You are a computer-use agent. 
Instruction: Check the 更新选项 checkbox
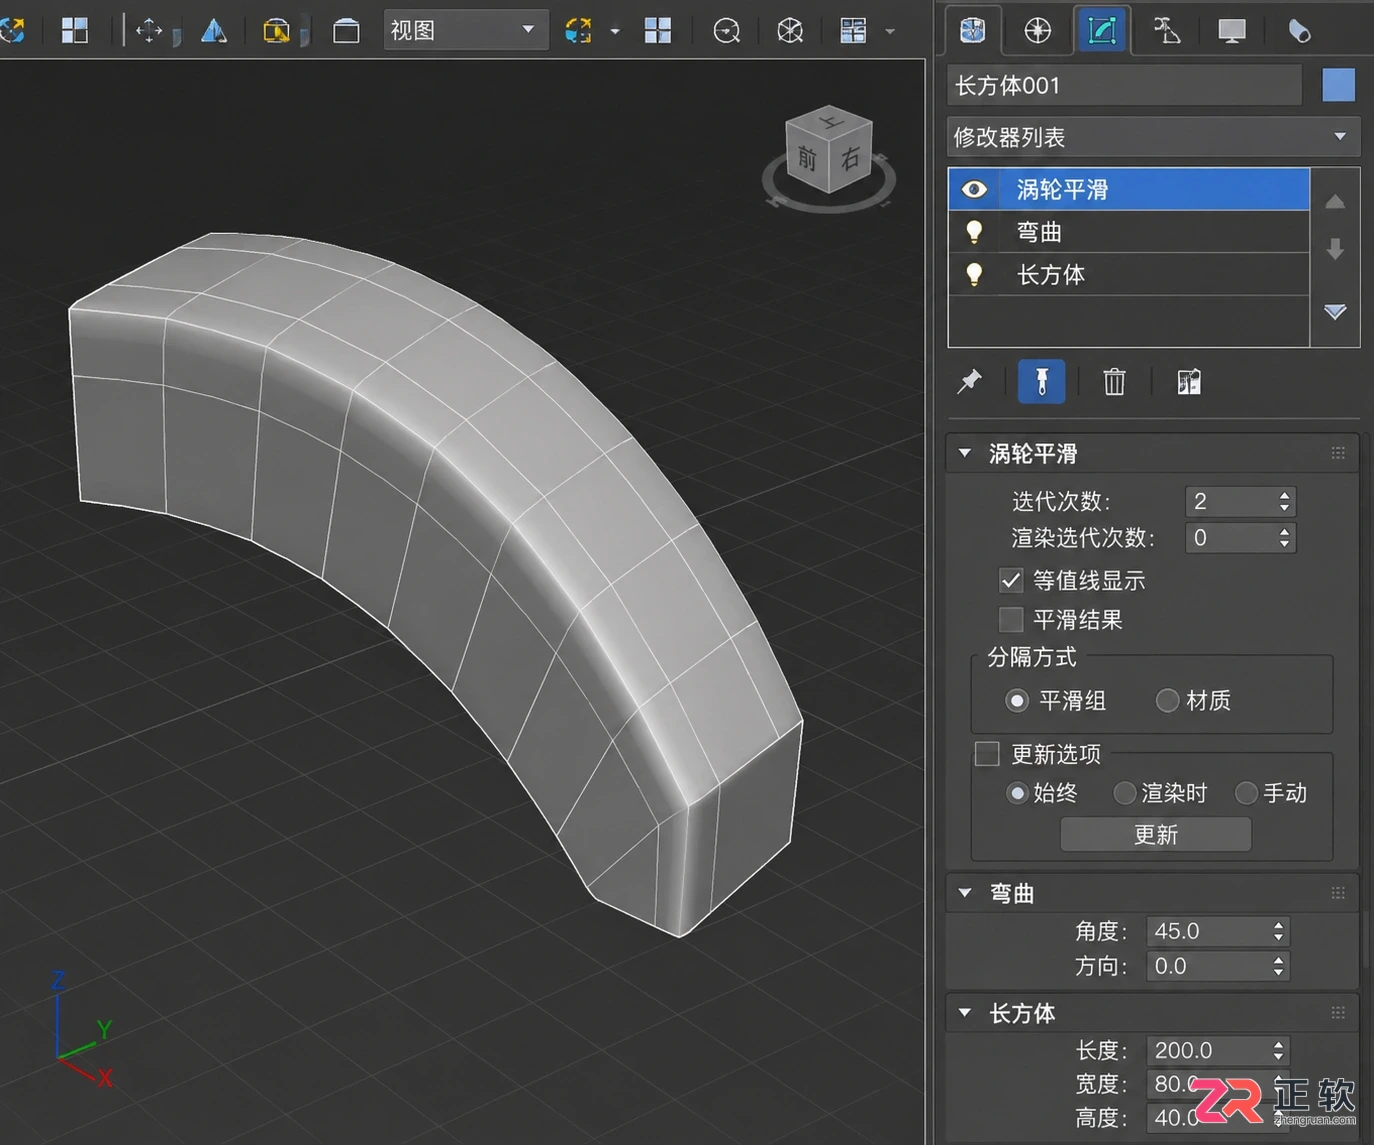pyautogui.click(x=987, y=753)
